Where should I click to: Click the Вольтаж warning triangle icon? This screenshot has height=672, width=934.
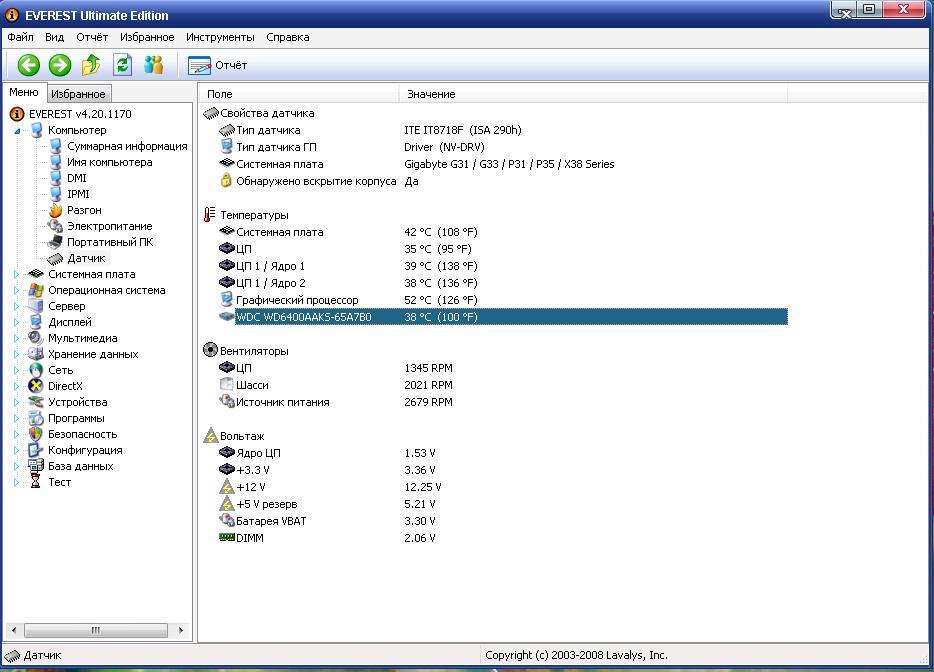211,435
